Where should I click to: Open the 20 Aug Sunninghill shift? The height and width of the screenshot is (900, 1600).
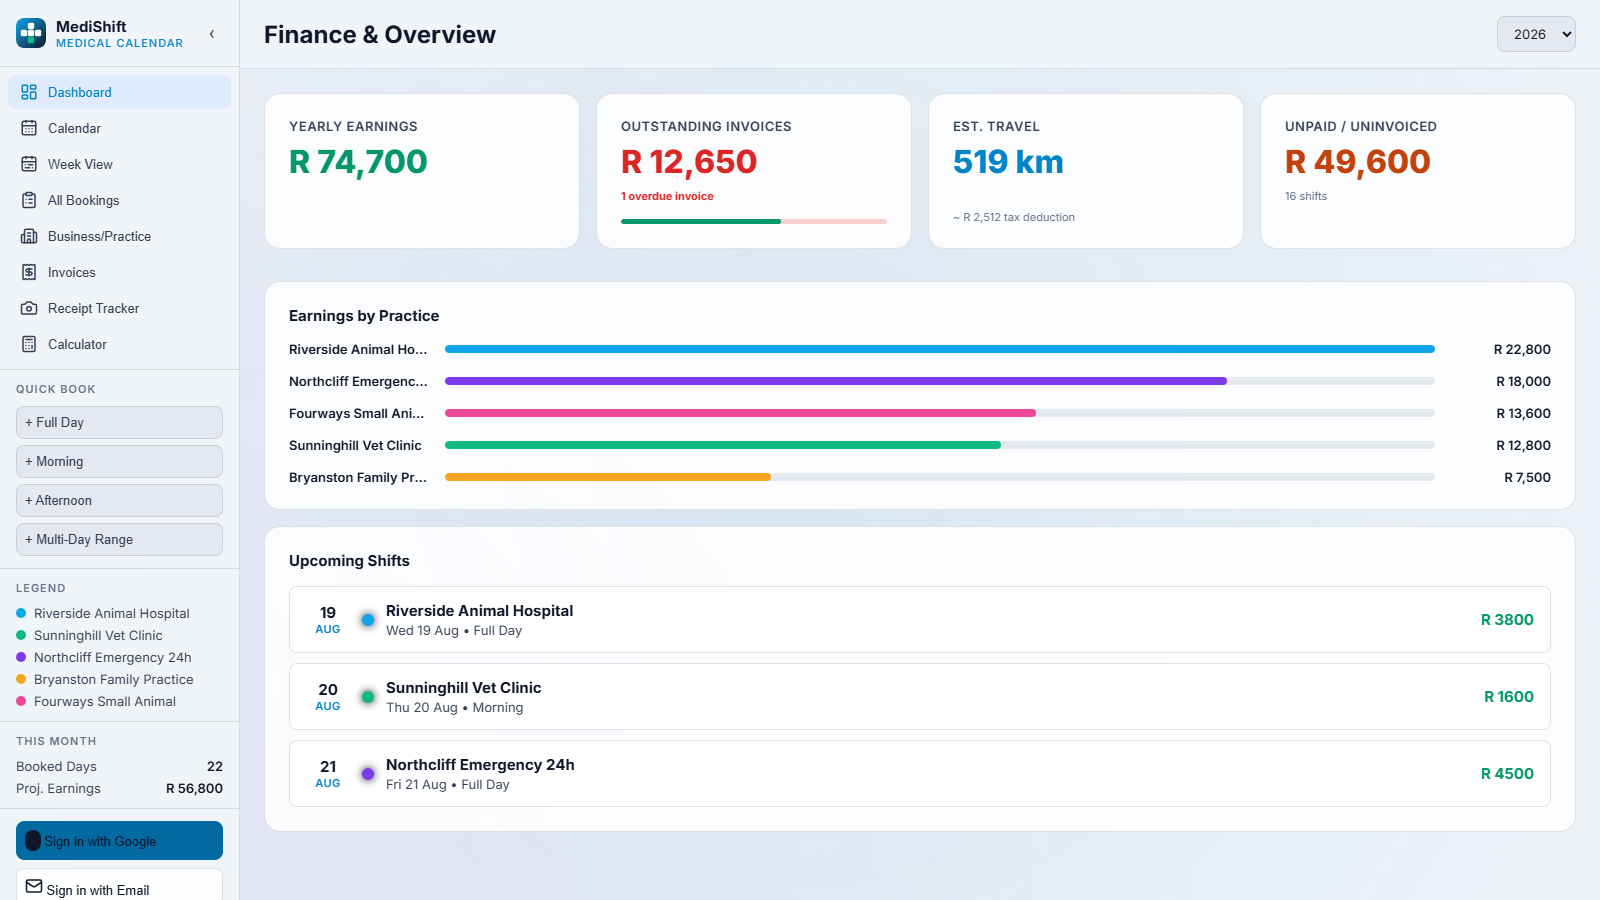coord(920,697)
